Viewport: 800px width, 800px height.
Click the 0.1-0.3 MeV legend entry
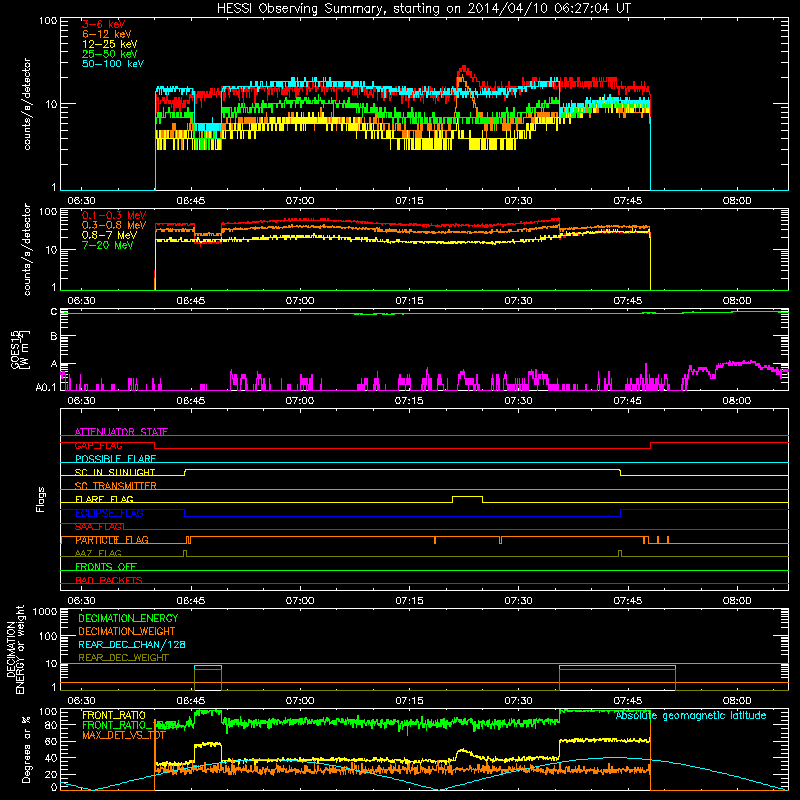pyautogui.click(x=114, y=215)
